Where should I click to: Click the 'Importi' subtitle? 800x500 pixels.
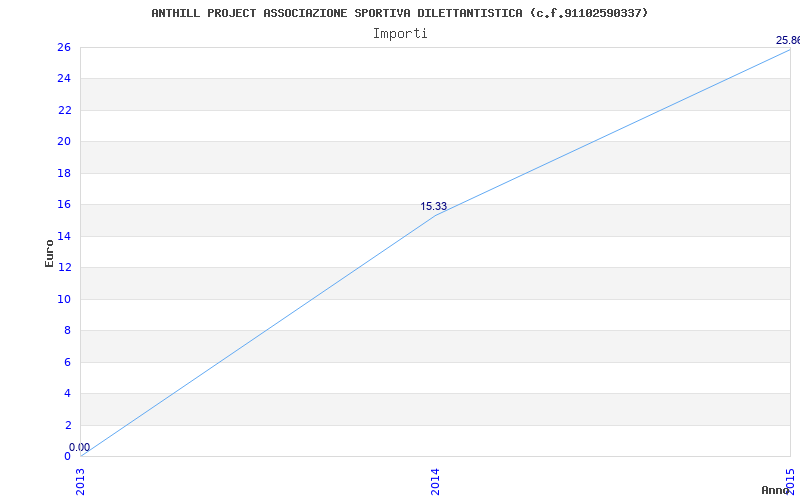400,34
